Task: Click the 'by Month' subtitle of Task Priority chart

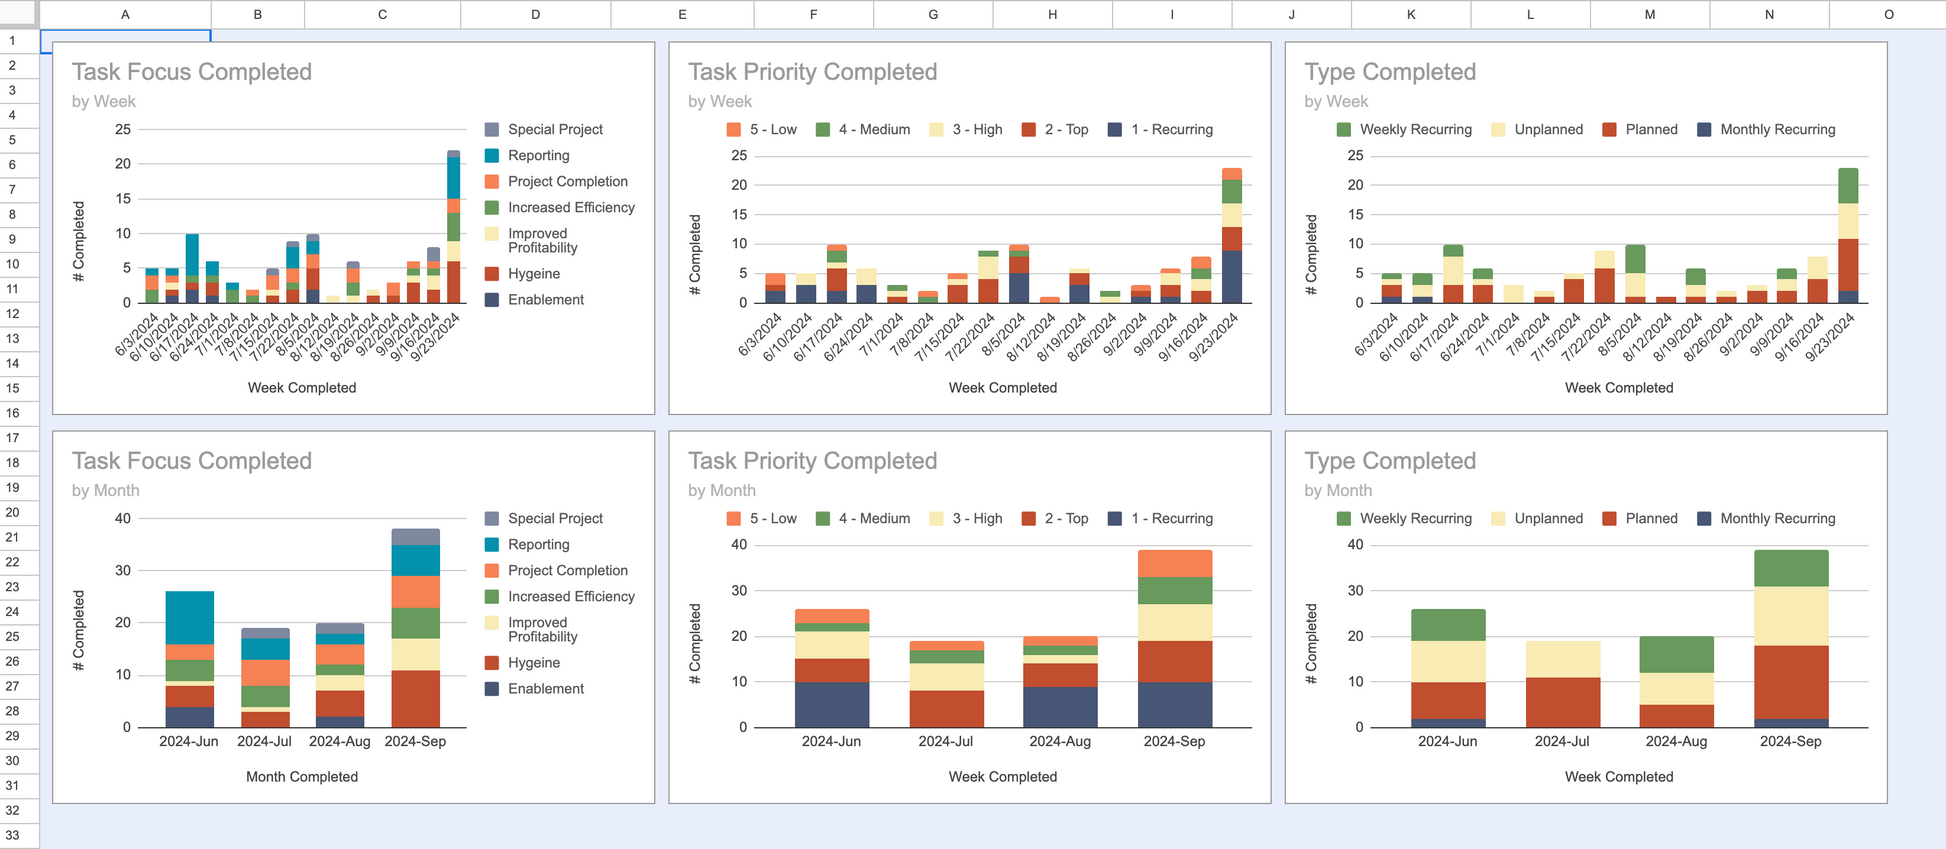Action: click(x=721, y=491)
